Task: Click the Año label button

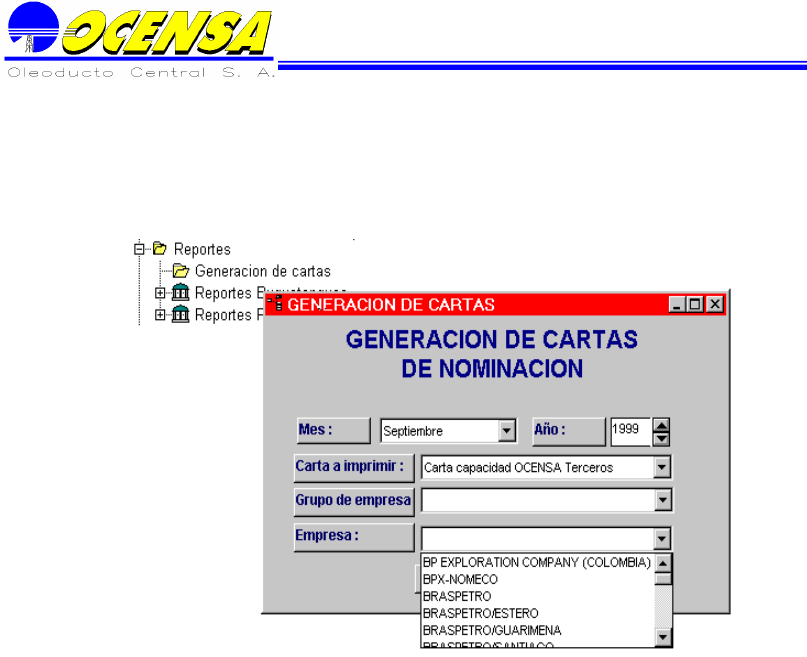Action: pyautogui.click(x=569, y=431)
